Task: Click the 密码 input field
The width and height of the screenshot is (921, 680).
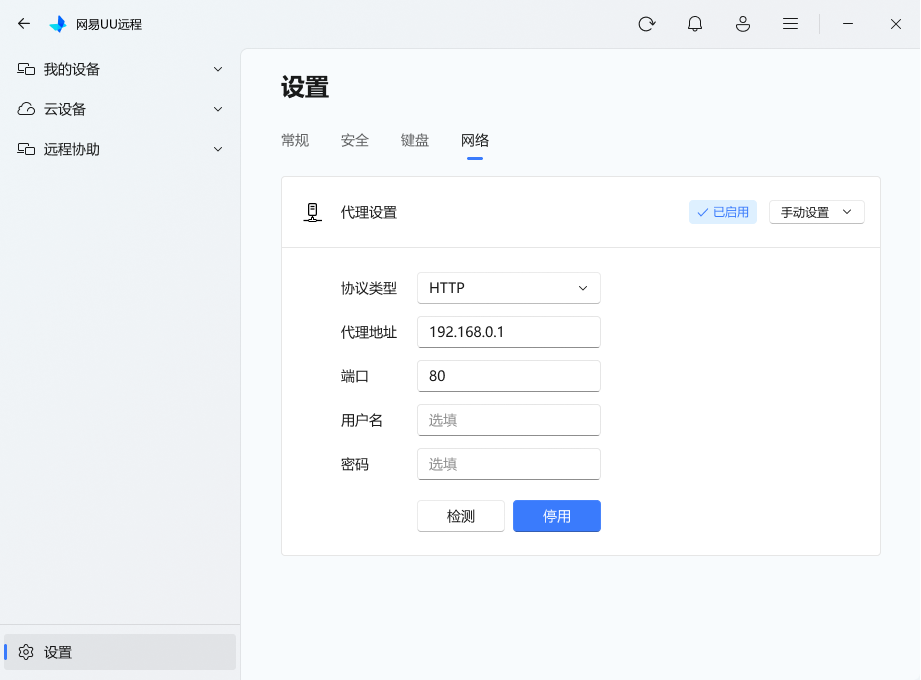Action: tap(509, 464)
